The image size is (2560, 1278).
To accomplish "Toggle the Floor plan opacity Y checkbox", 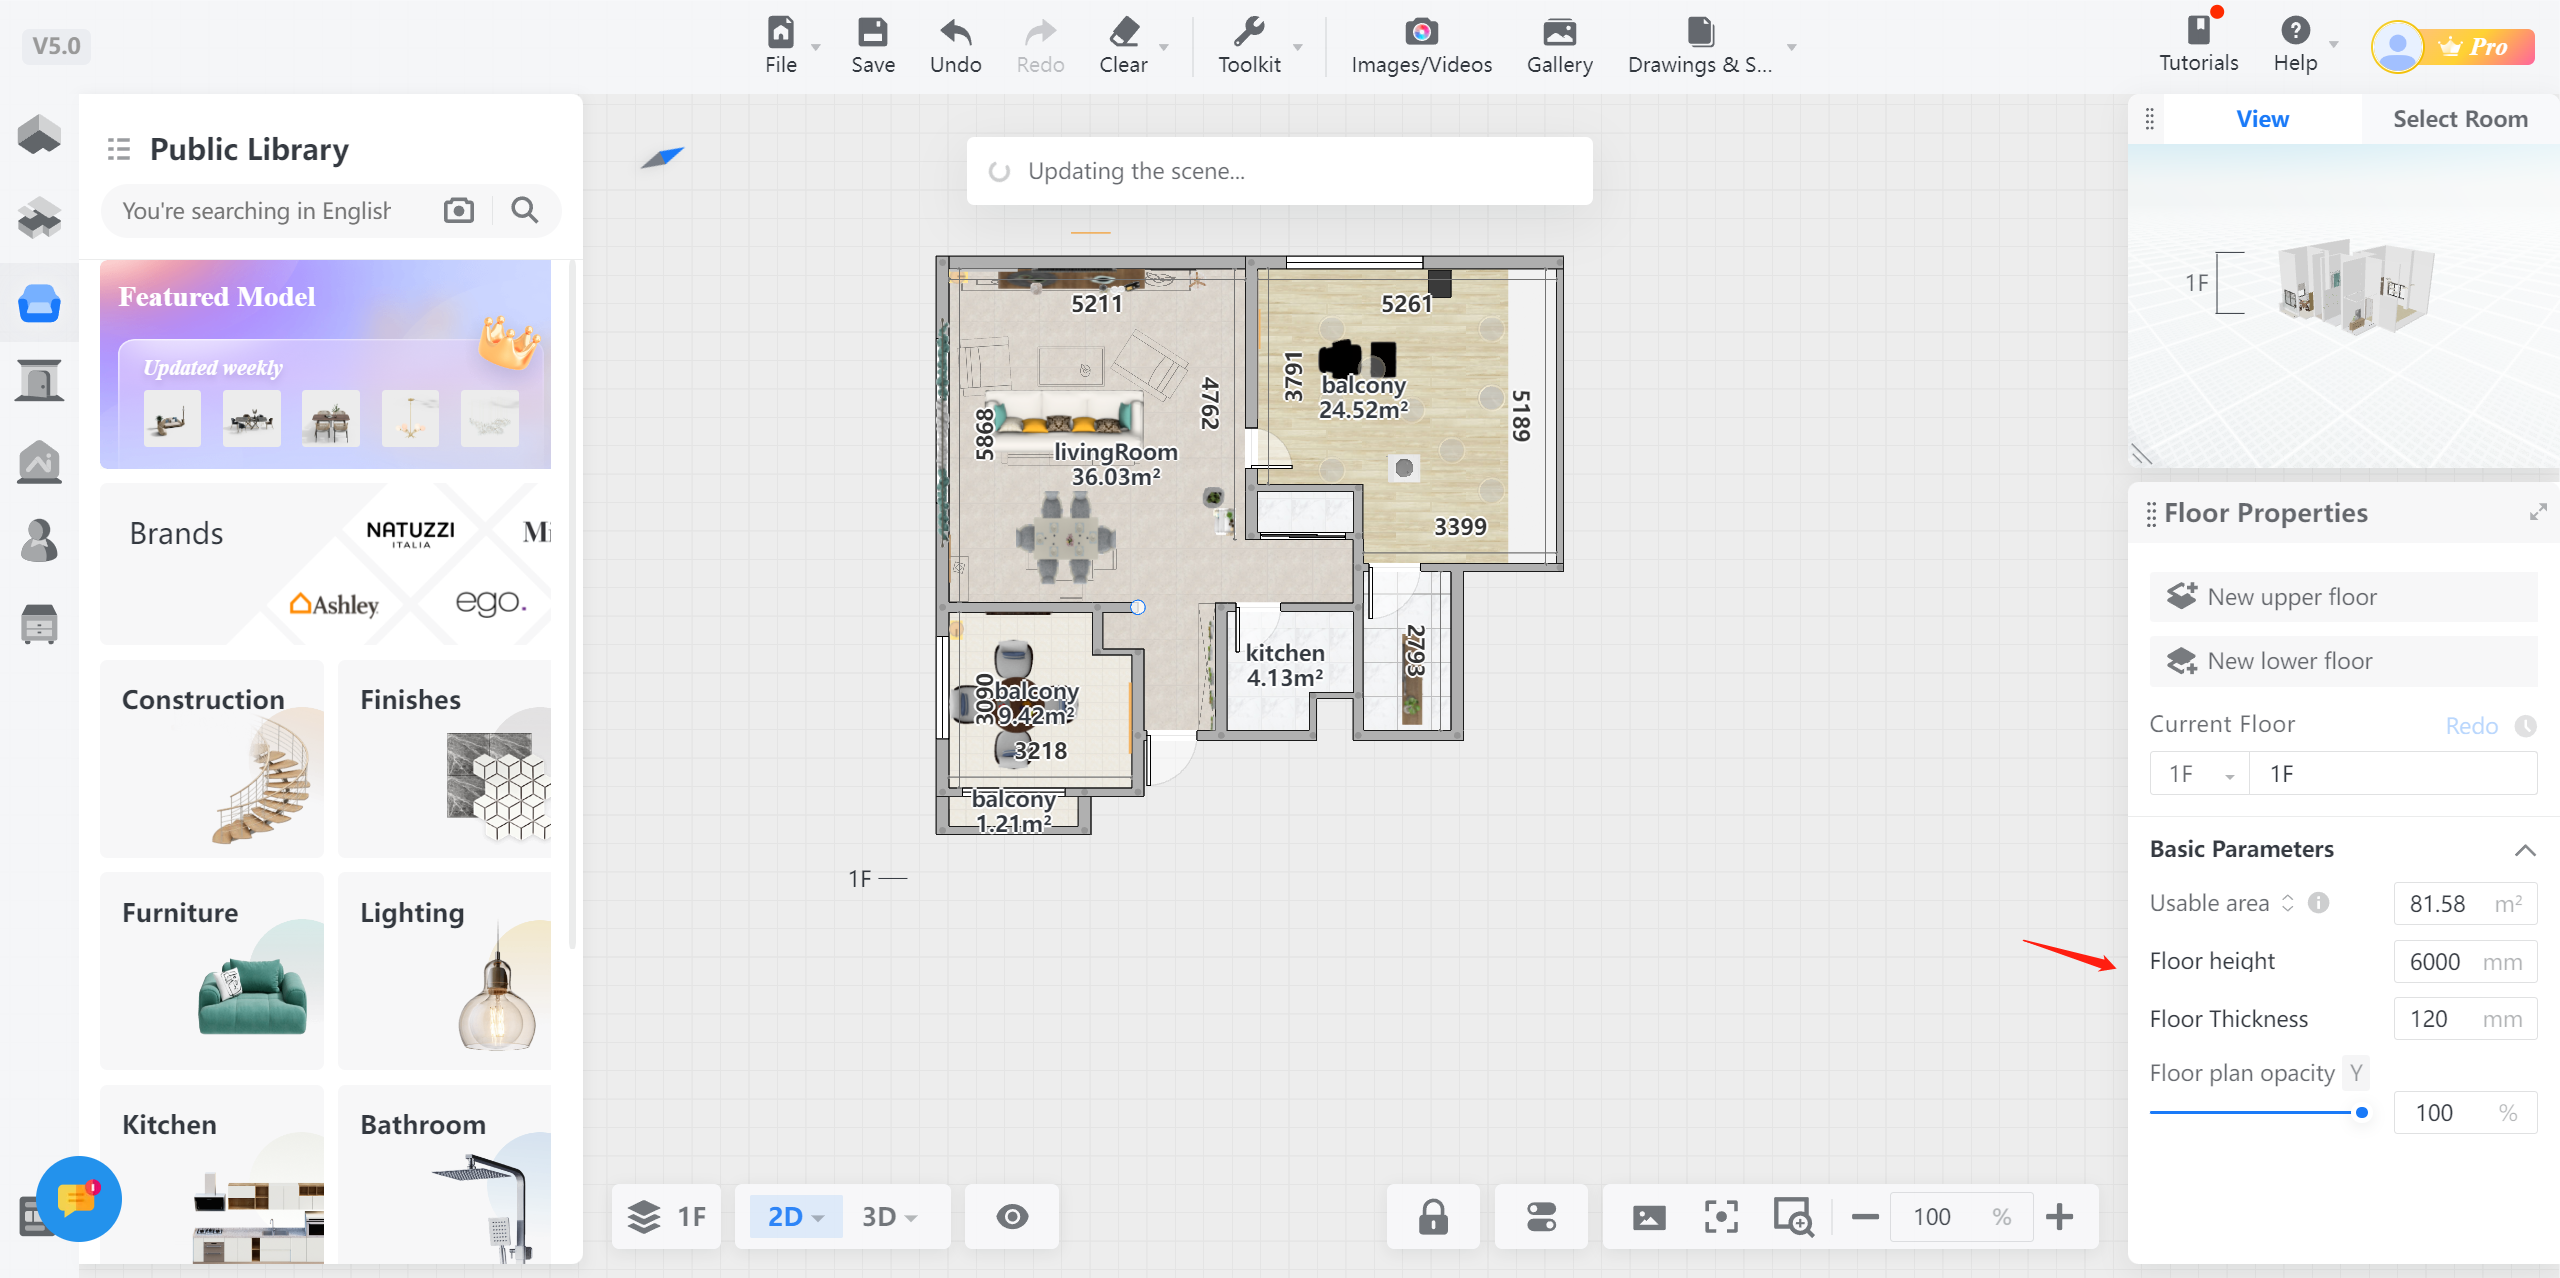I will pos(2356,1073).
